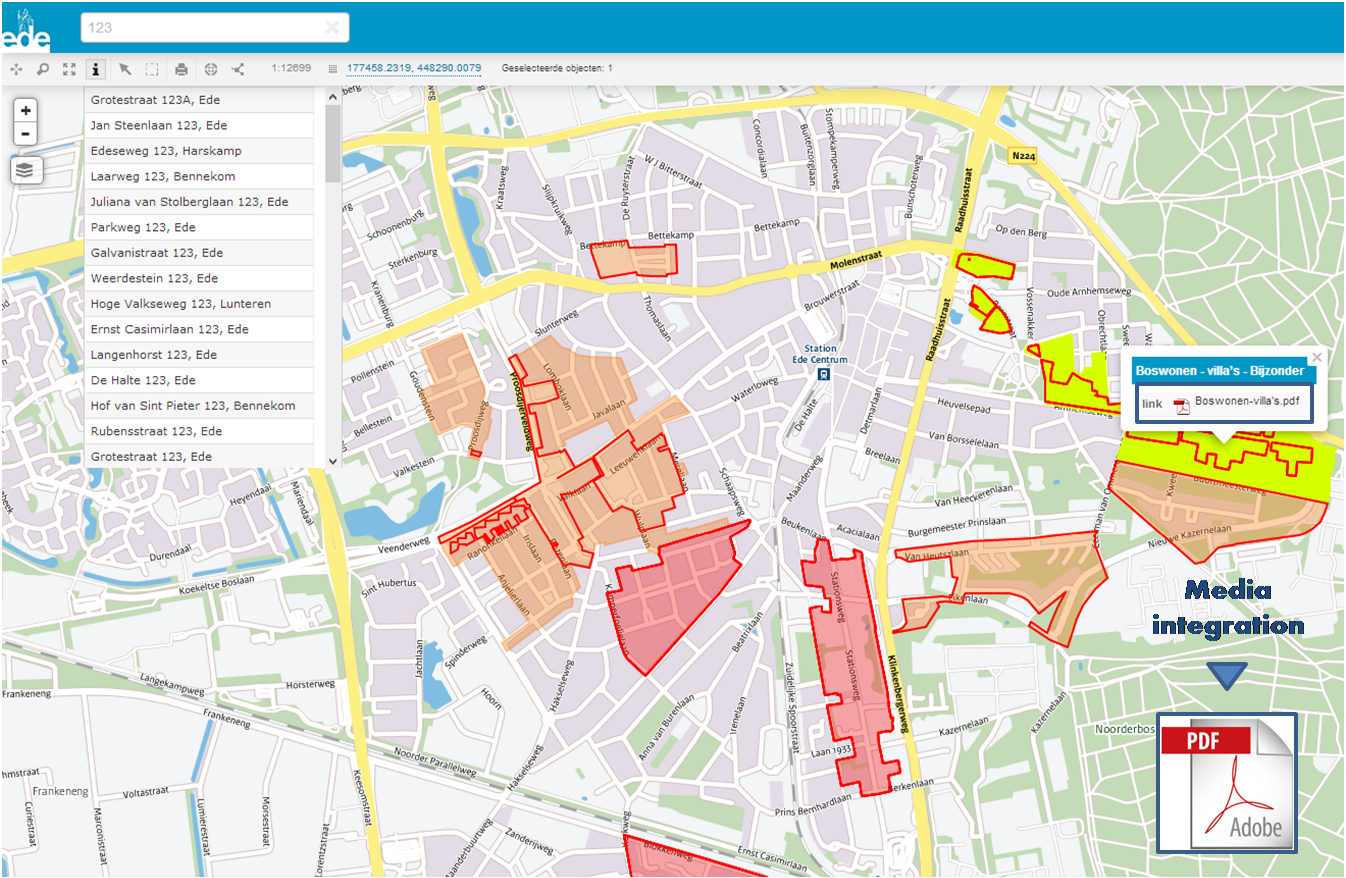Zoom out with the minus button
The height and width of the screenshot is (878, 1346).
[x=26, y=134]
